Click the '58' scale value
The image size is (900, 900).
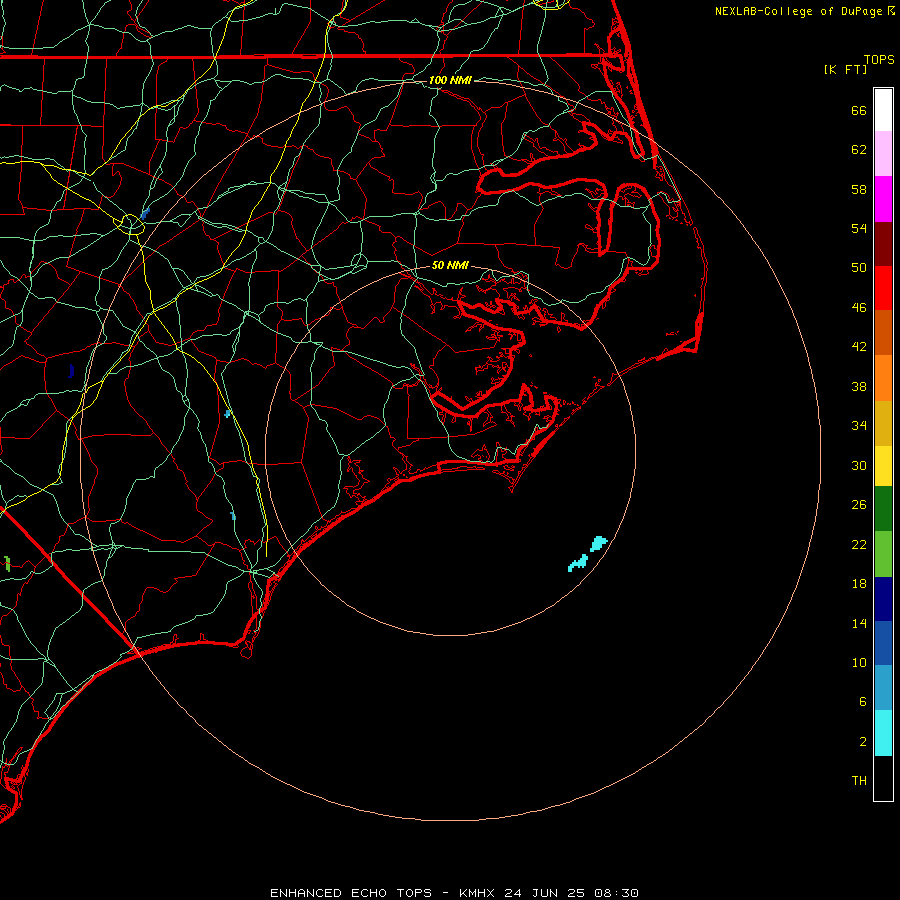tap(859, 189)
